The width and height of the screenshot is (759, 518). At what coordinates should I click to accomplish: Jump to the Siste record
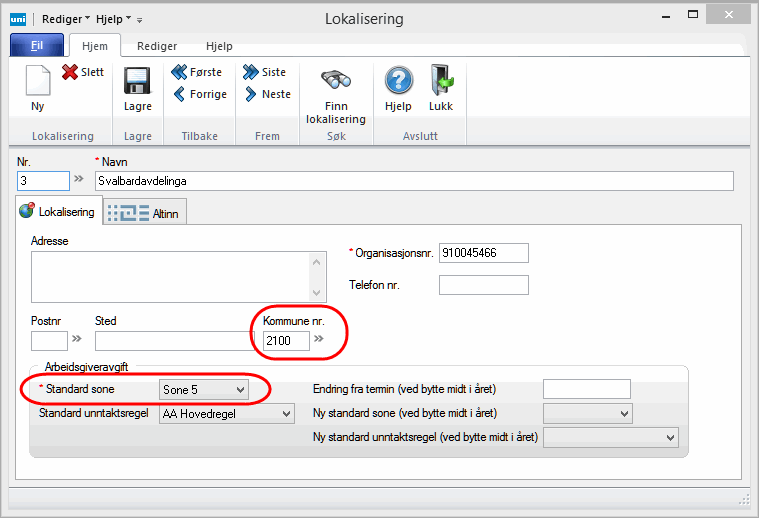coord(251,72)
